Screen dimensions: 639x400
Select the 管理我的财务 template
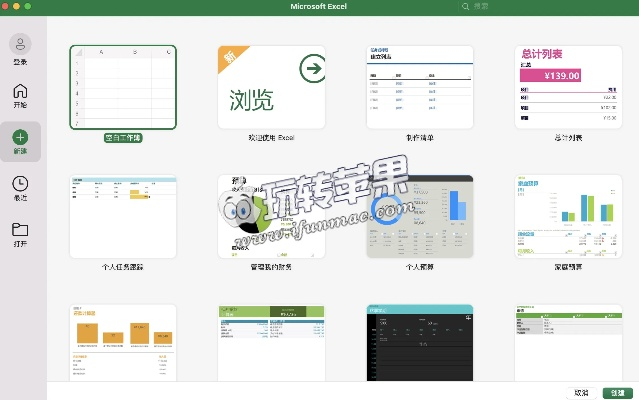pyautogui.click(x=271, y=217)
